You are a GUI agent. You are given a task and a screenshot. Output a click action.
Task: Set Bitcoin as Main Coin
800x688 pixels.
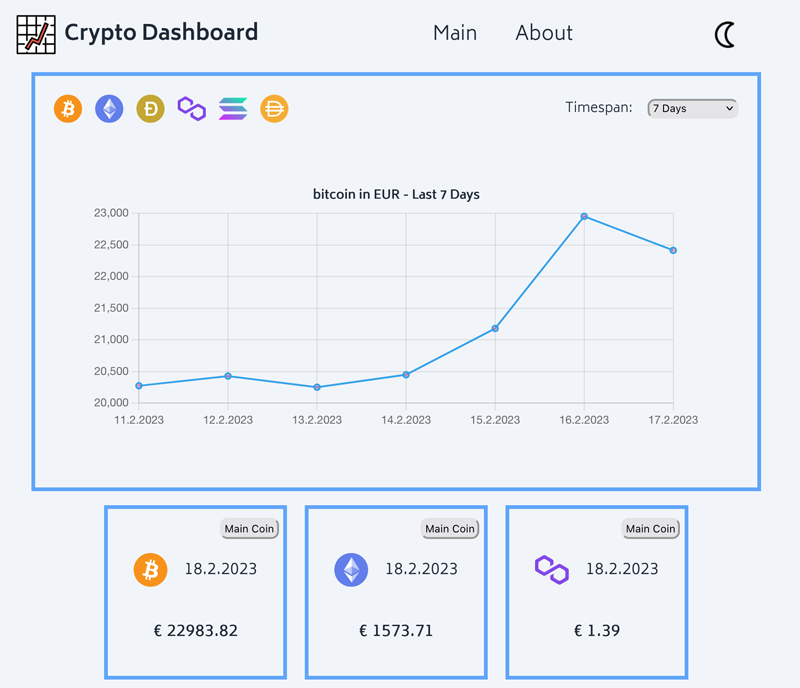(x=249, y=528)
